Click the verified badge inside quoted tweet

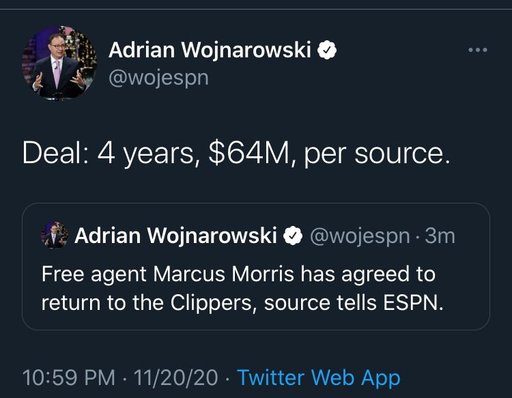293,236
